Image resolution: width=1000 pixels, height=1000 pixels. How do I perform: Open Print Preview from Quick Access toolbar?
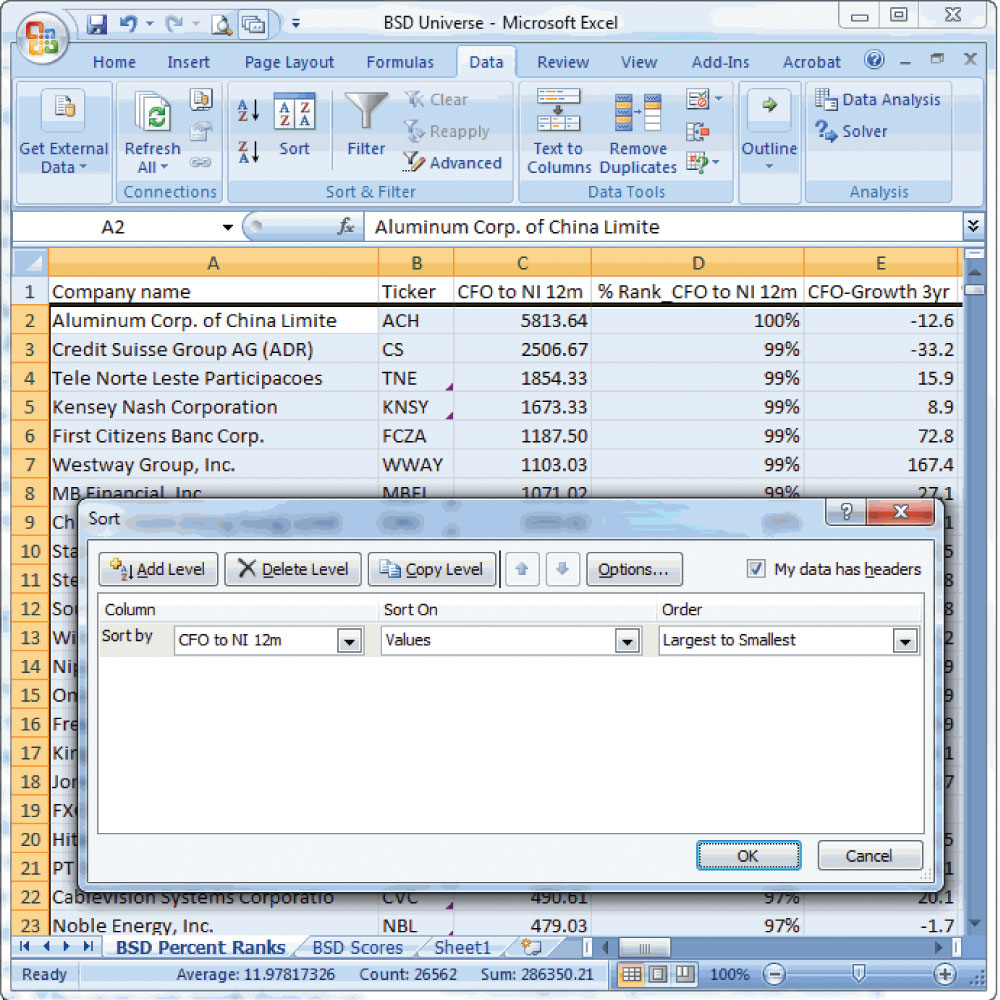[x=221, y=25]
